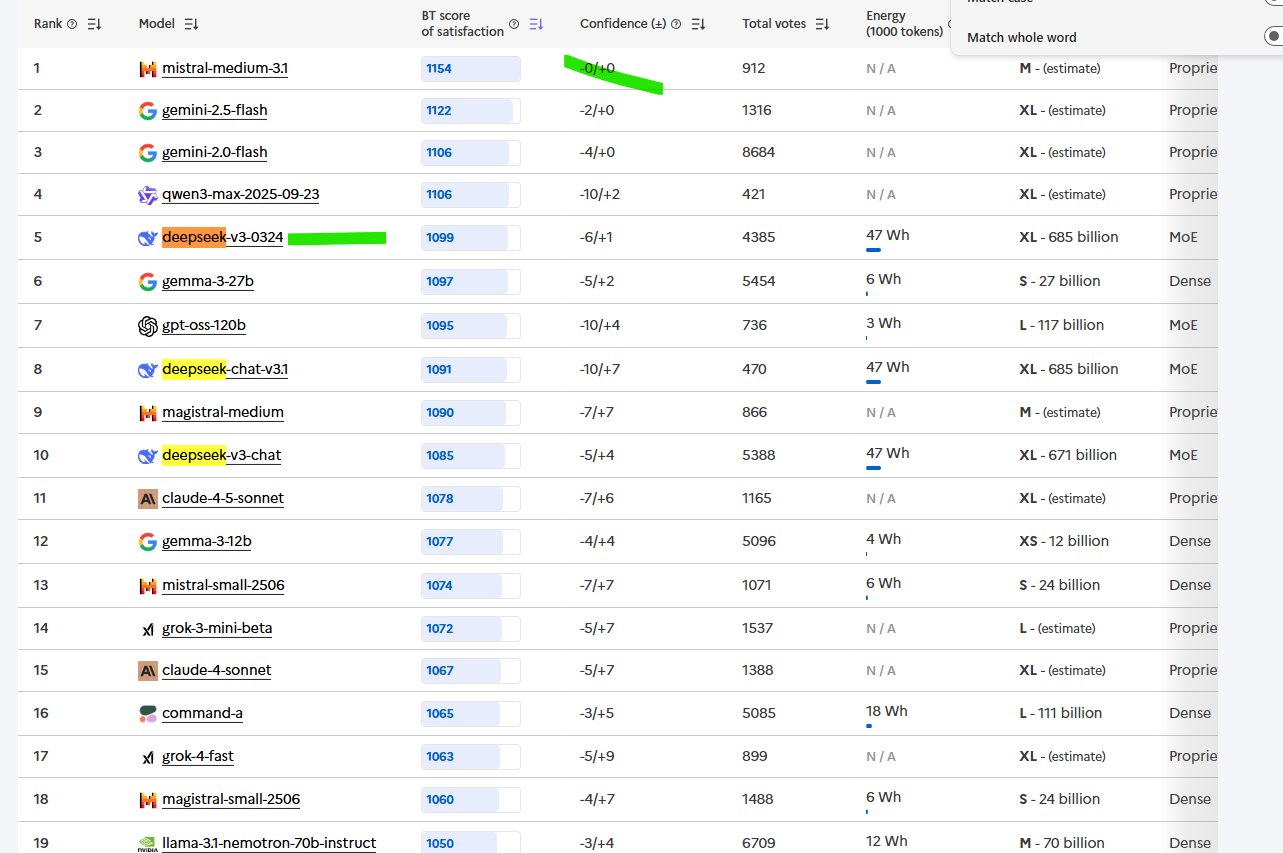The image size is (1283, 853).
Task: Toggle the Match whole word switch
Action: click(x=1272, y=37)
